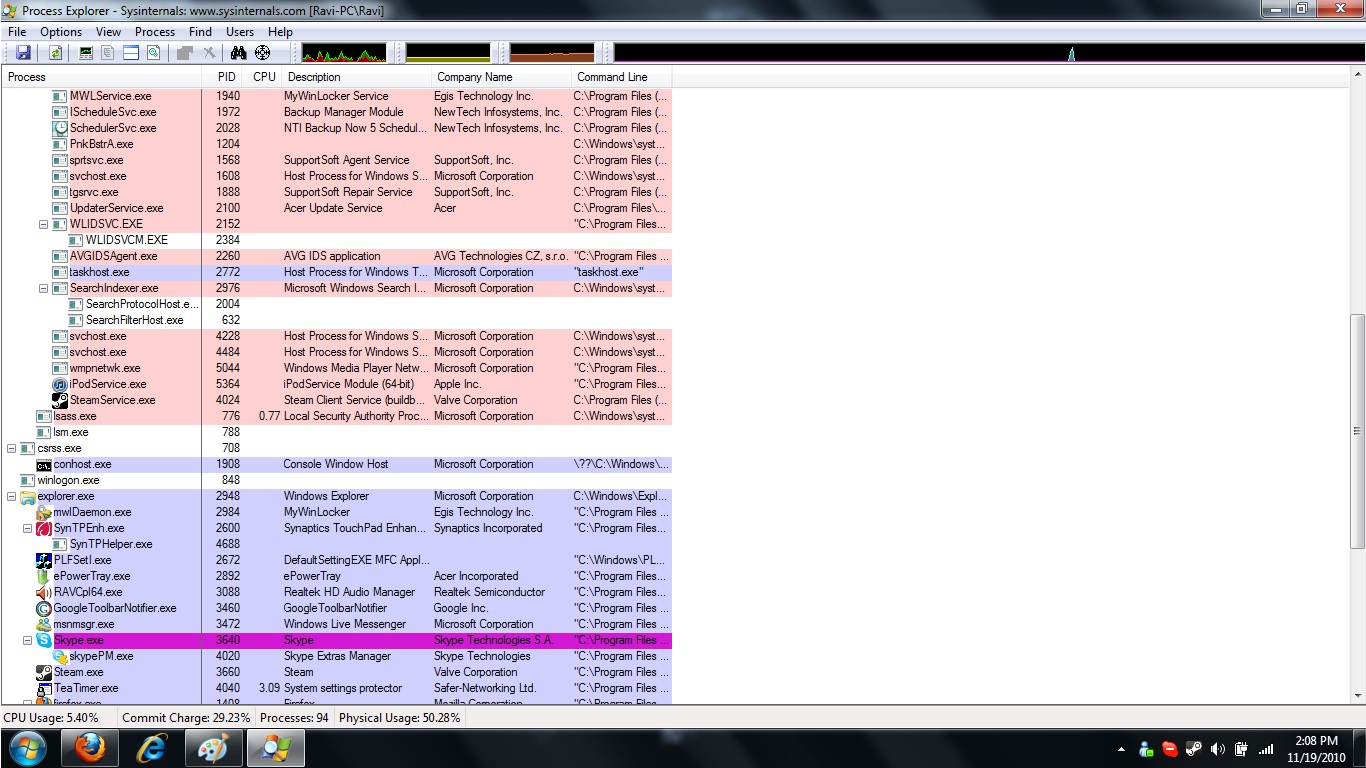Screen dimensions: 1366x768
Task: Sort by the Process column header
Action: tap(102, 77)
